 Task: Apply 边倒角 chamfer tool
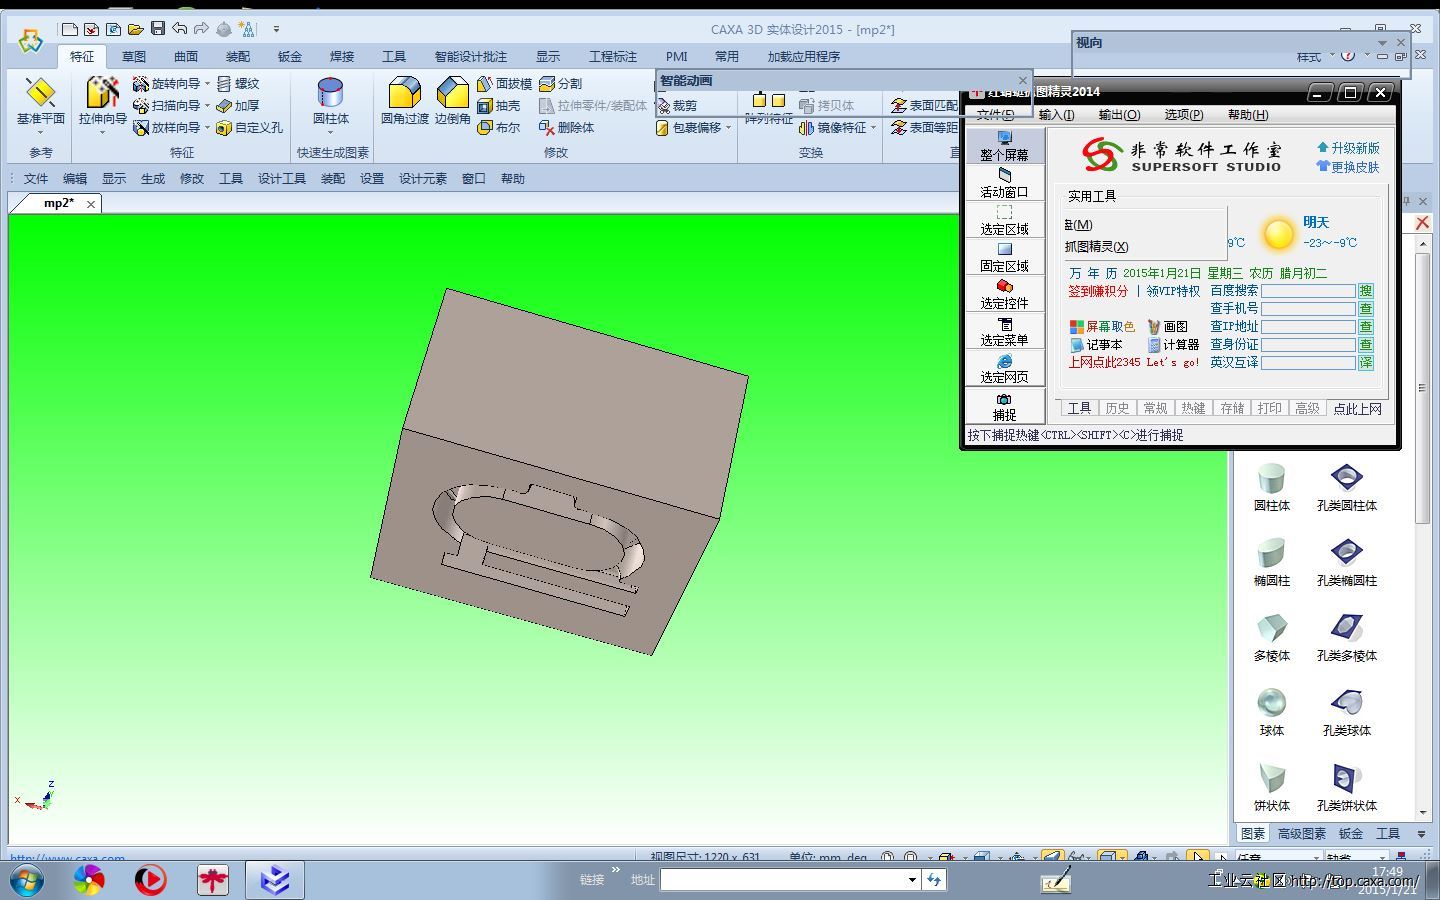tap(452, 101)
